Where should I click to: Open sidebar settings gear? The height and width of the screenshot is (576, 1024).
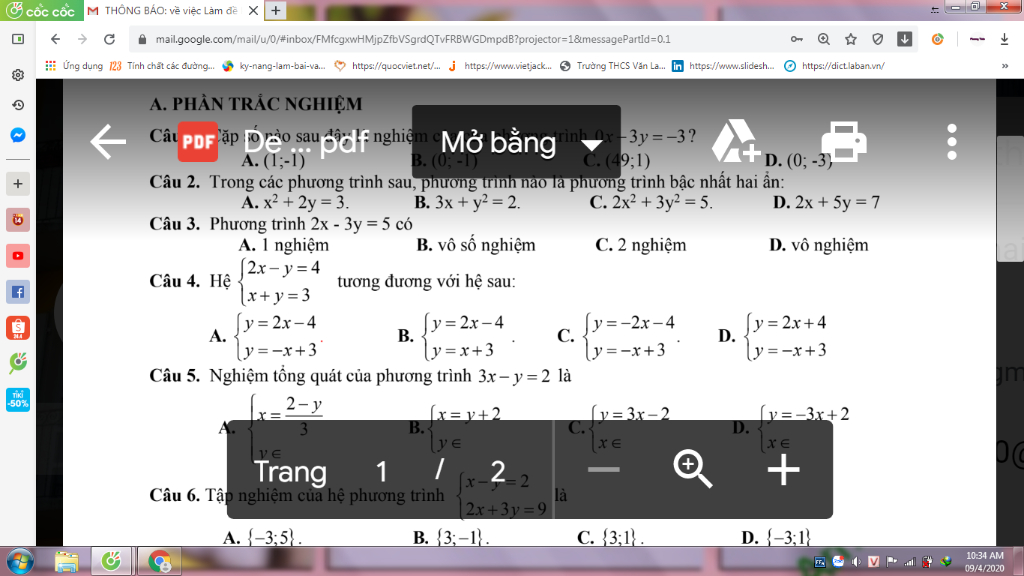(x=18, y=74)
